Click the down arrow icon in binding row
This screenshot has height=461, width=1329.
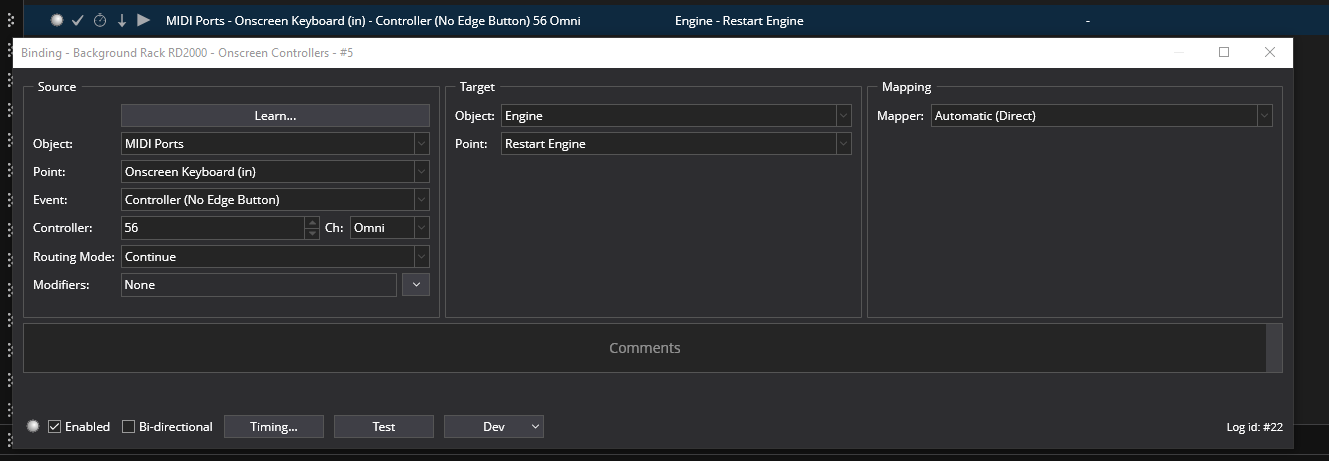[122, 20]
